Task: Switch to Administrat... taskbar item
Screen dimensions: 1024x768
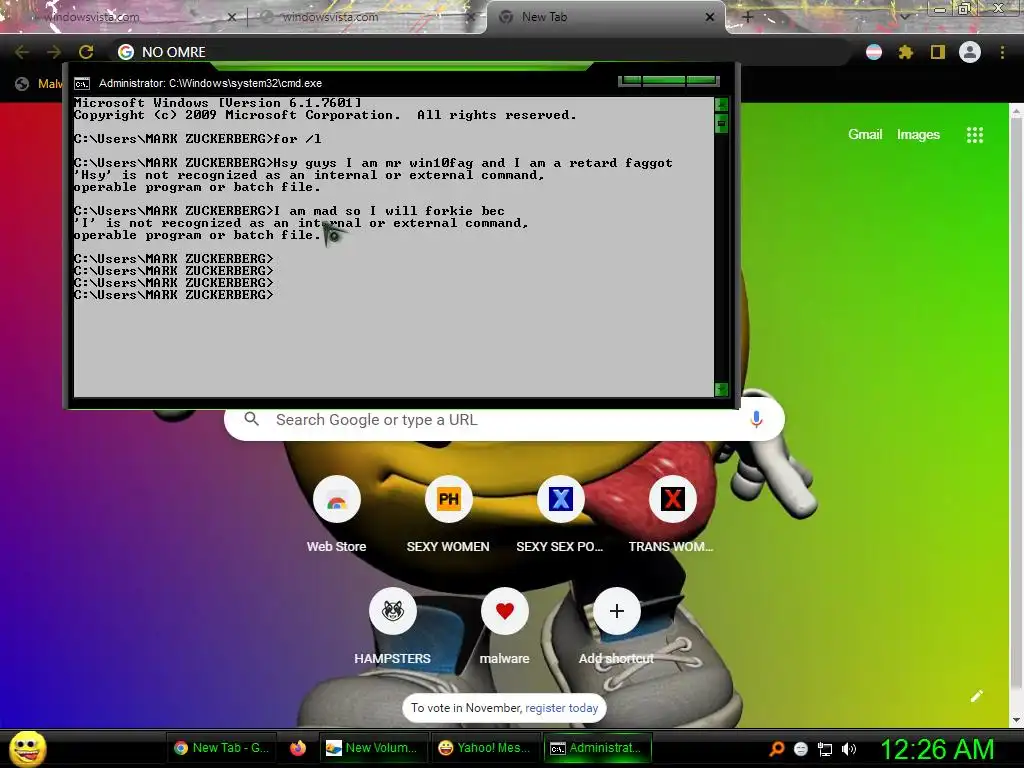Action: click(598, 748)
